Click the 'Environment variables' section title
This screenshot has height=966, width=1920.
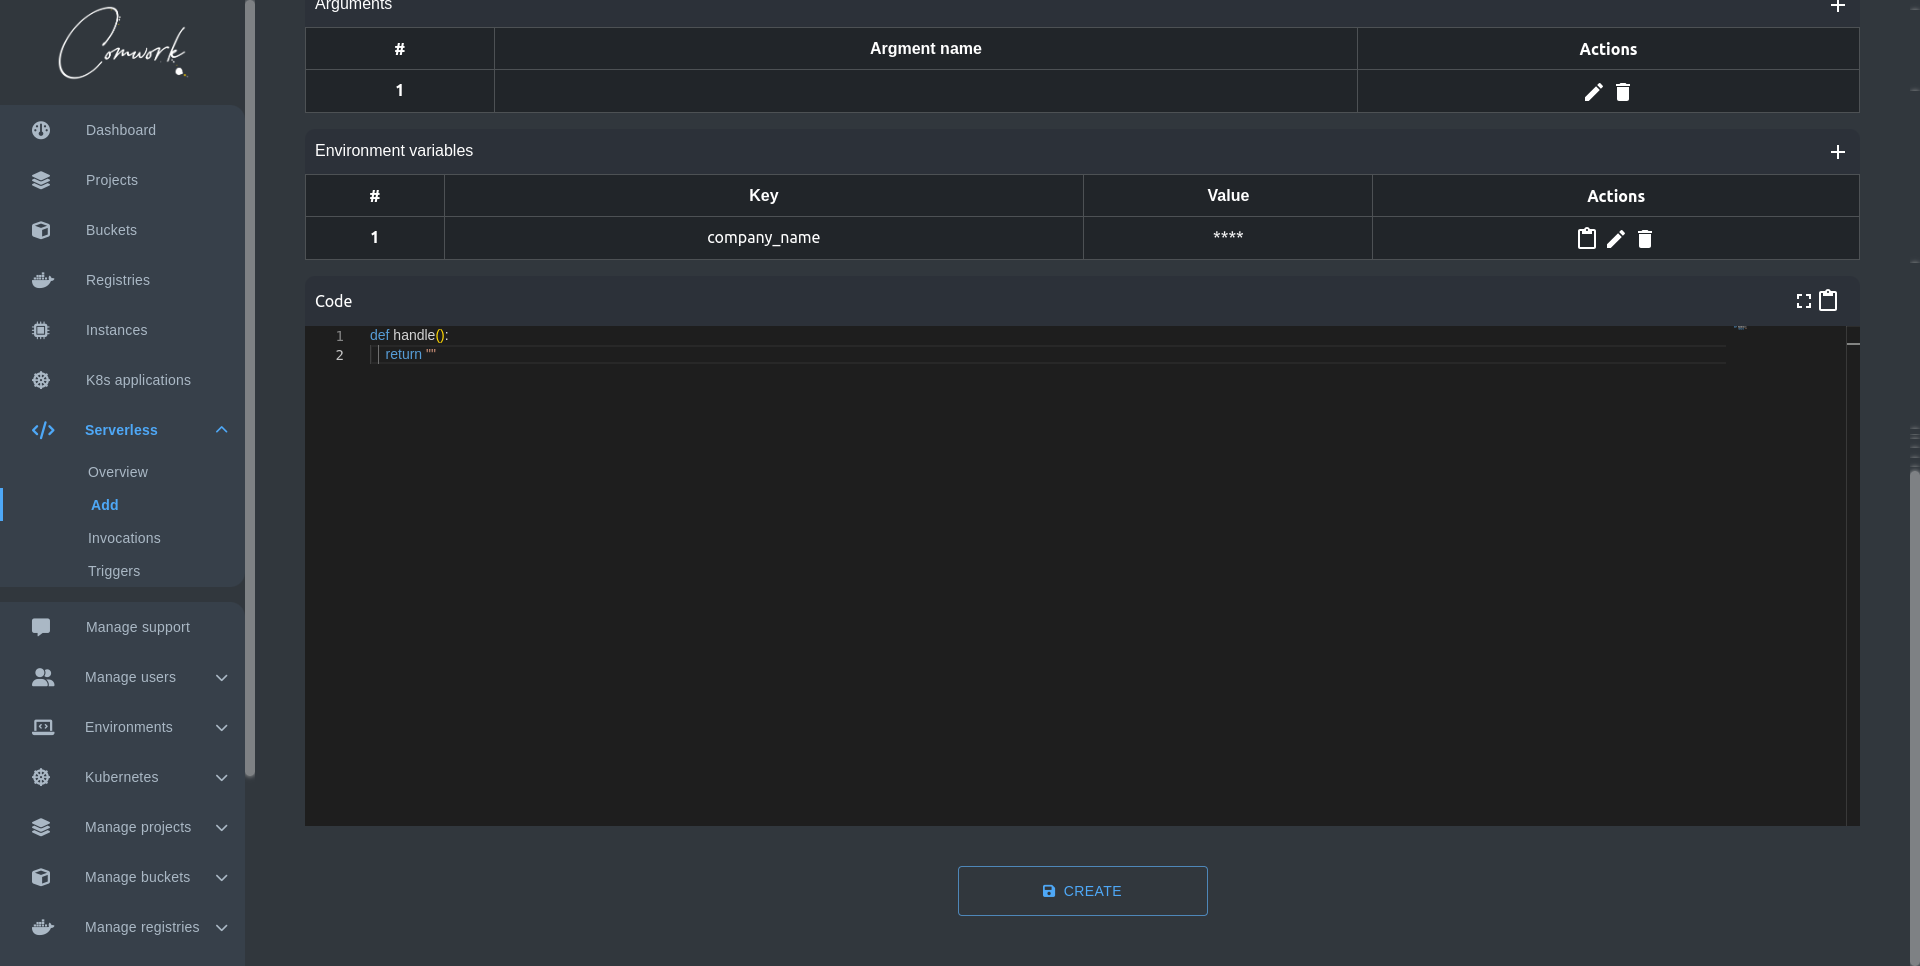(x=394, y=151)
